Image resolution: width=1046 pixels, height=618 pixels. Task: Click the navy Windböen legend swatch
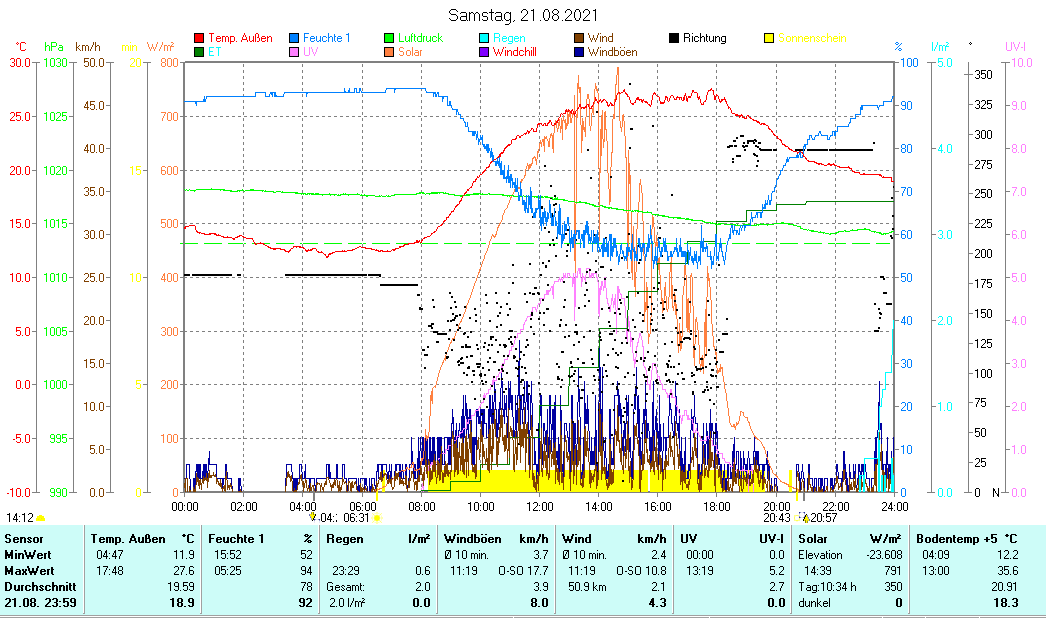pos(578,52)
